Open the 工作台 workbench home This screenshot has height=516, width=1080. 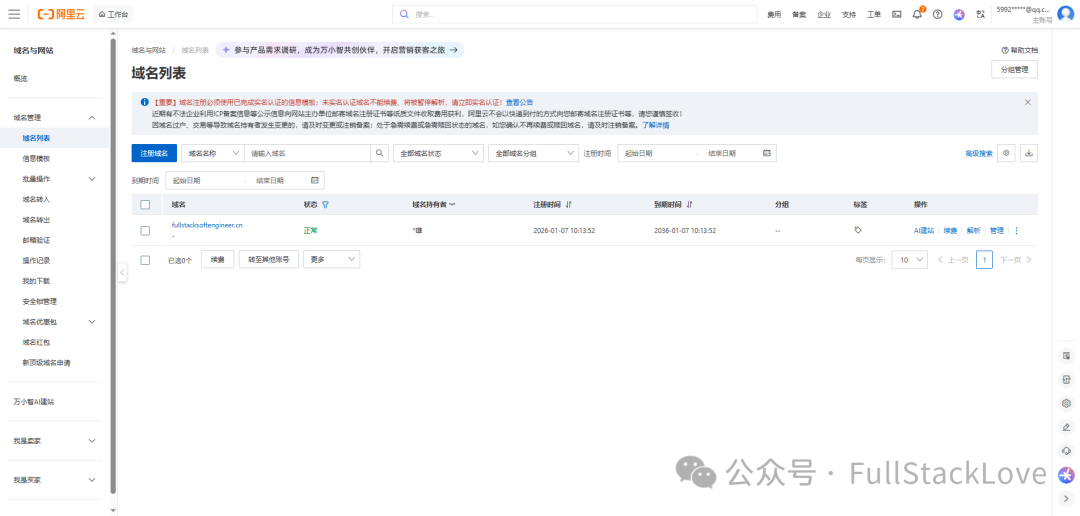coord(114,14)
